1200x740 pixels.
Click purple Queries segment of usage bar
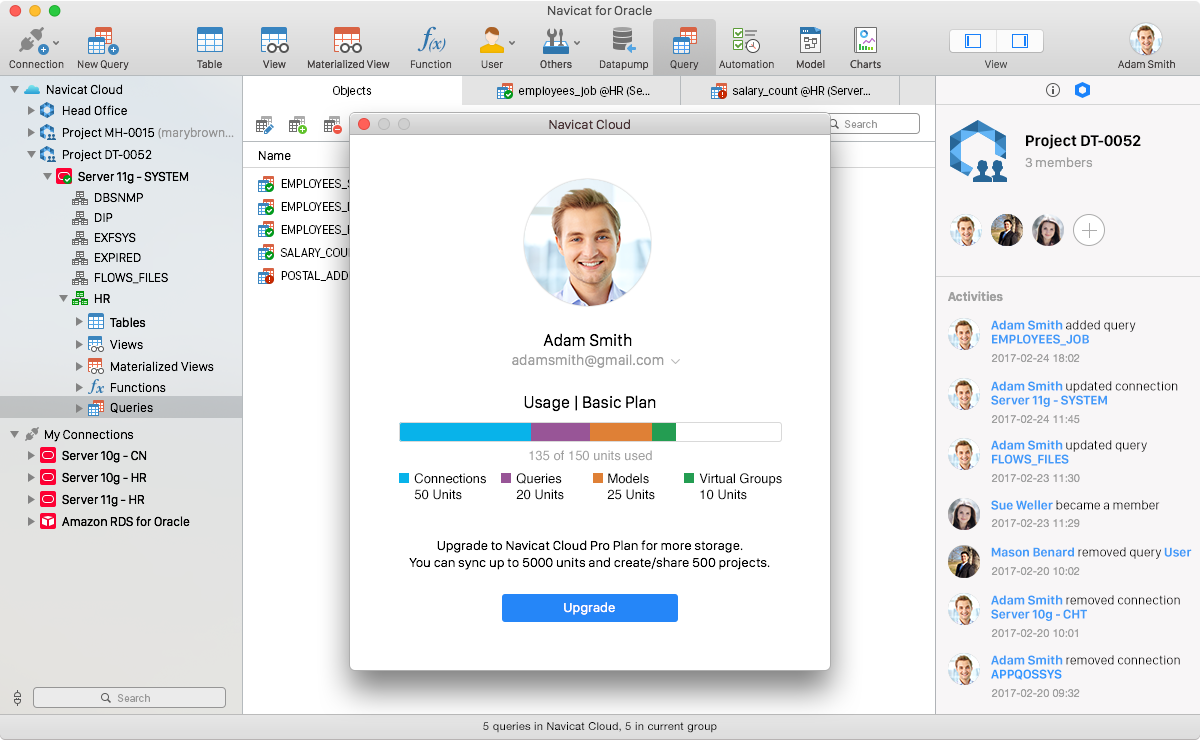[560, 432]
